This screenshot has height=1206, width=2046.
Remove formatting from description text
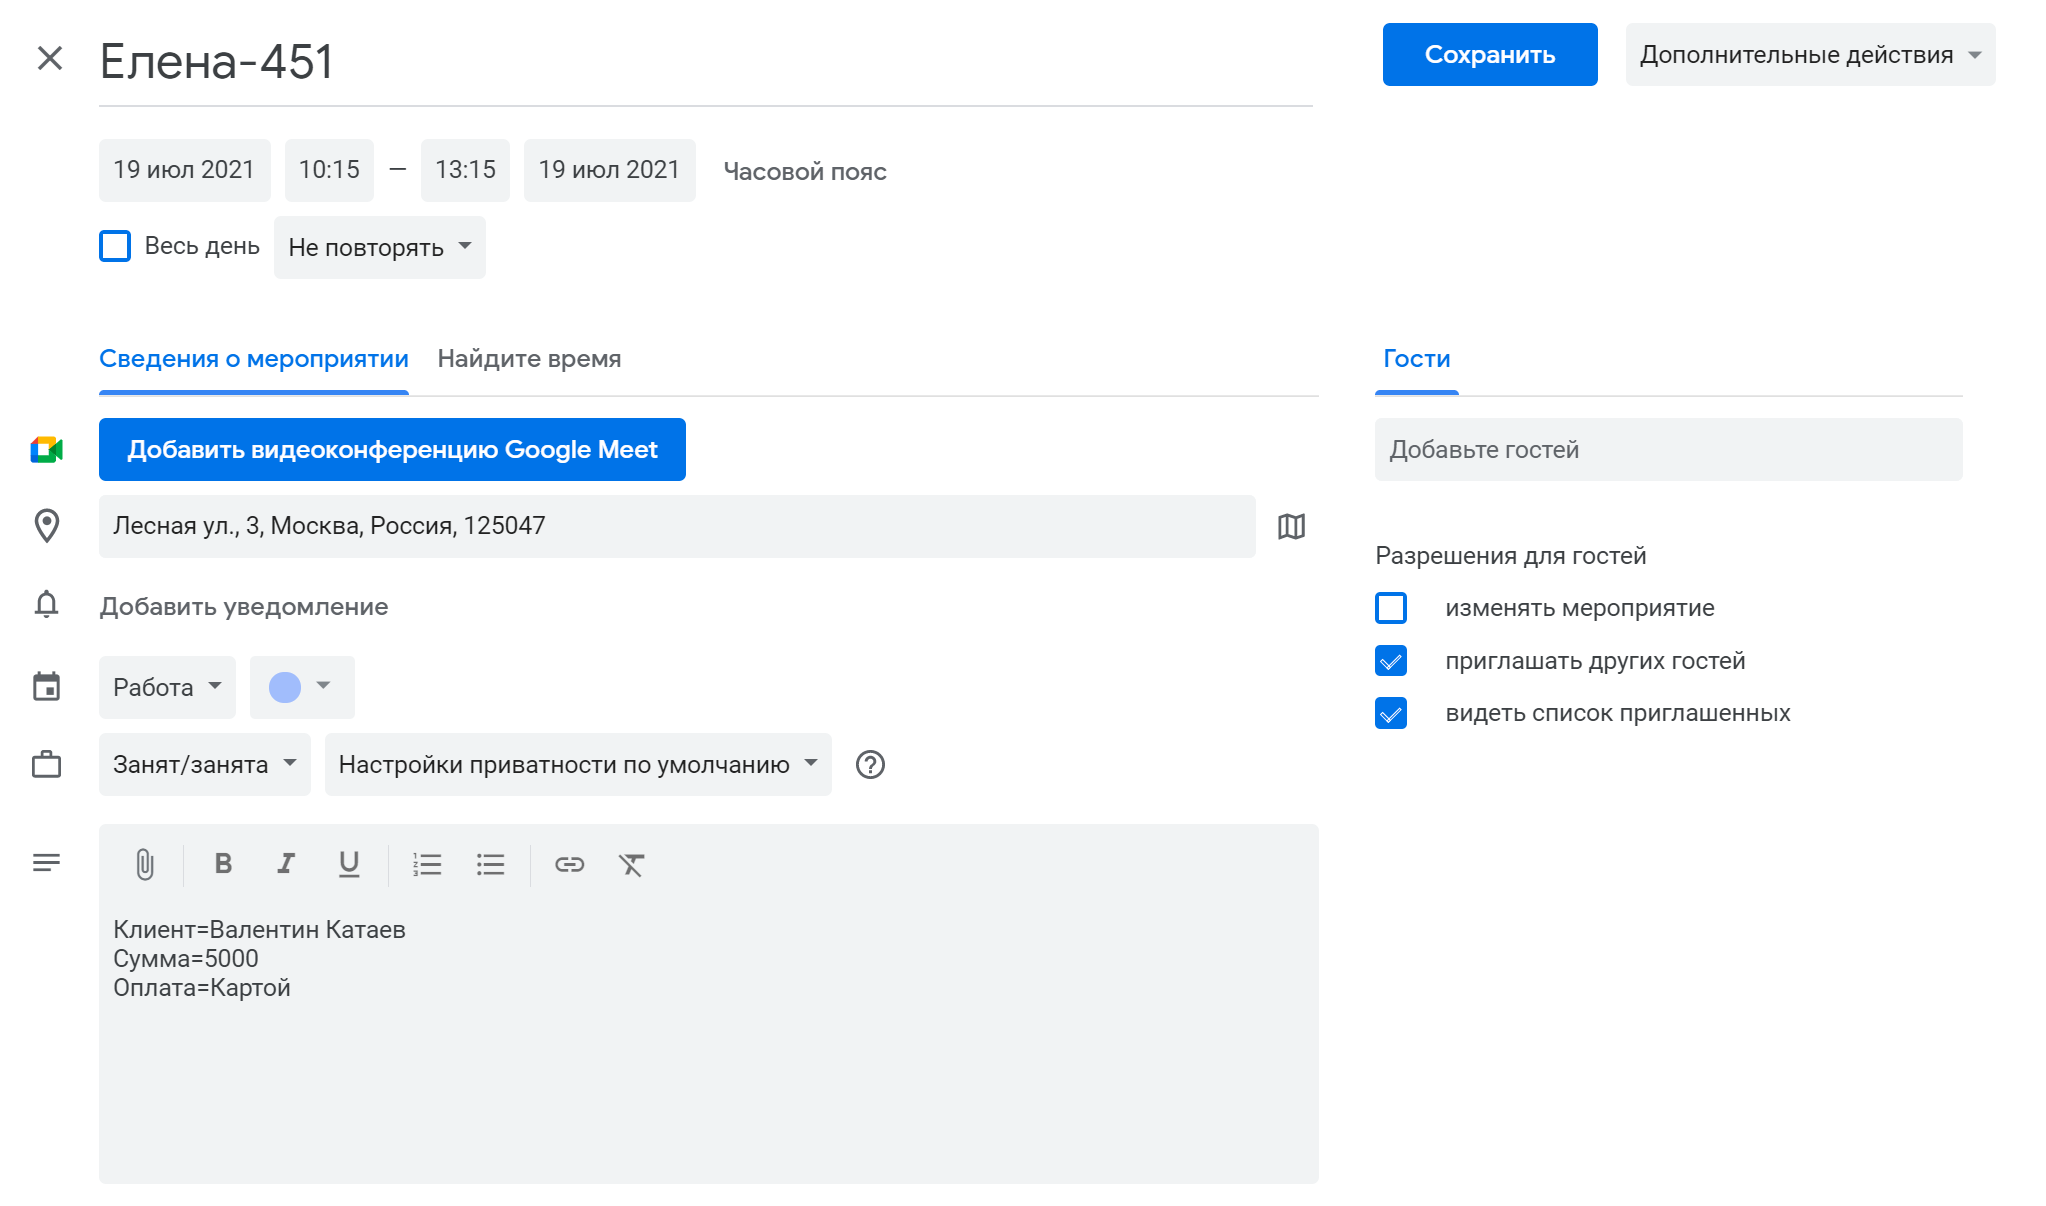(631, 864)
